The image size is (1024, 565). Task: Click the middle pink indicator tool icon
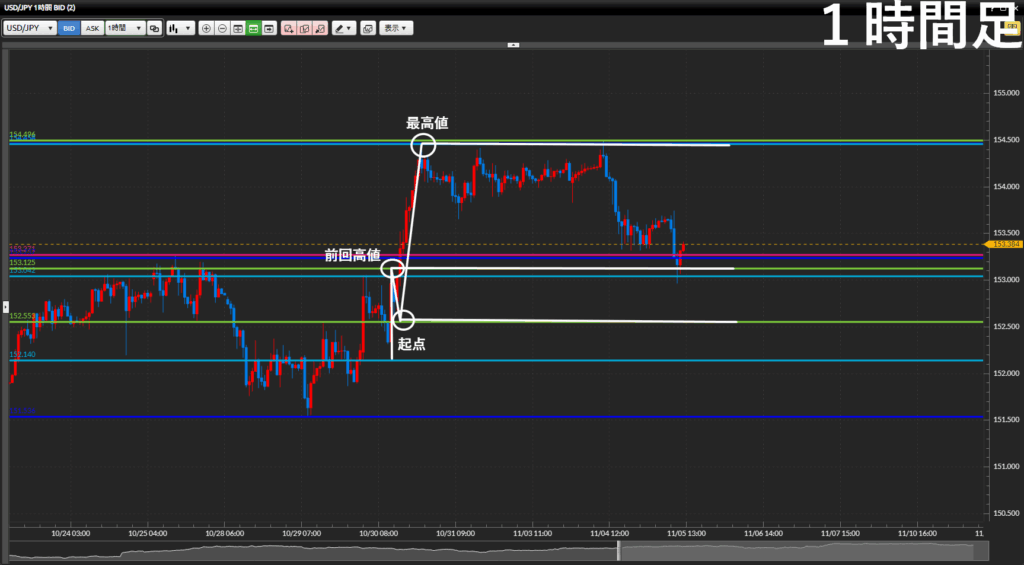pos(304,29)
